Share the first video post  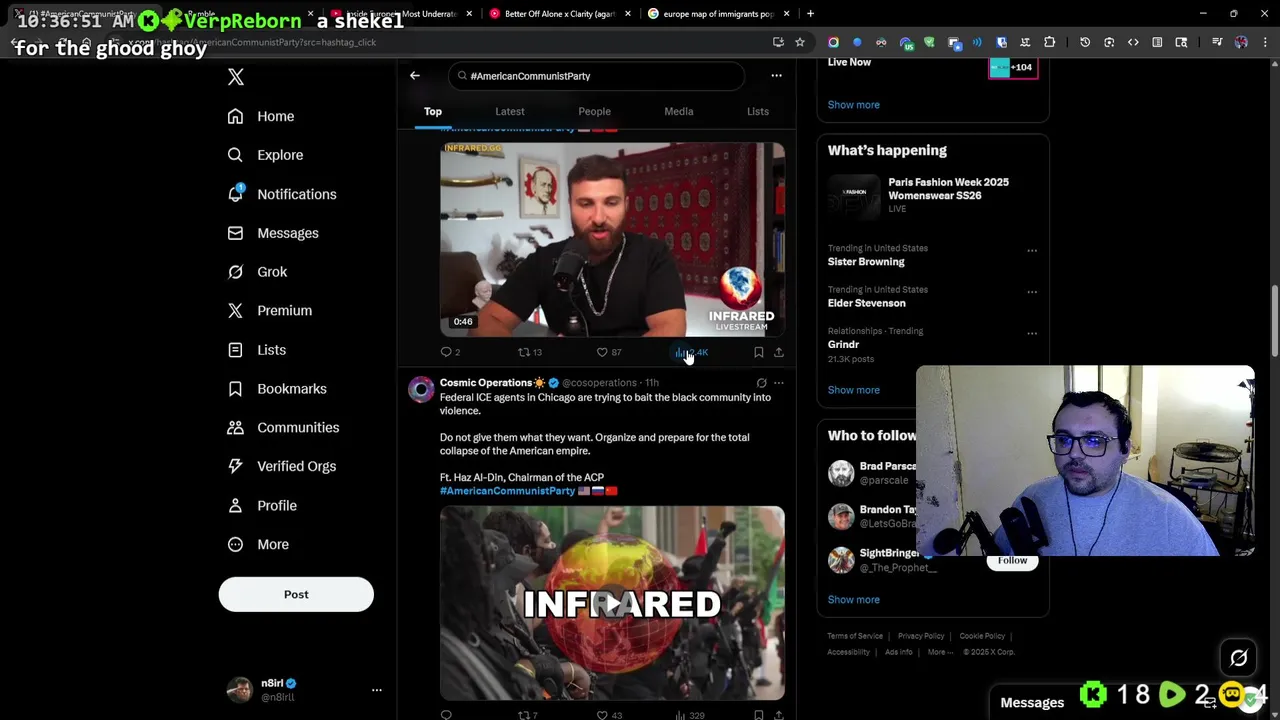click(x=779, y=352)
